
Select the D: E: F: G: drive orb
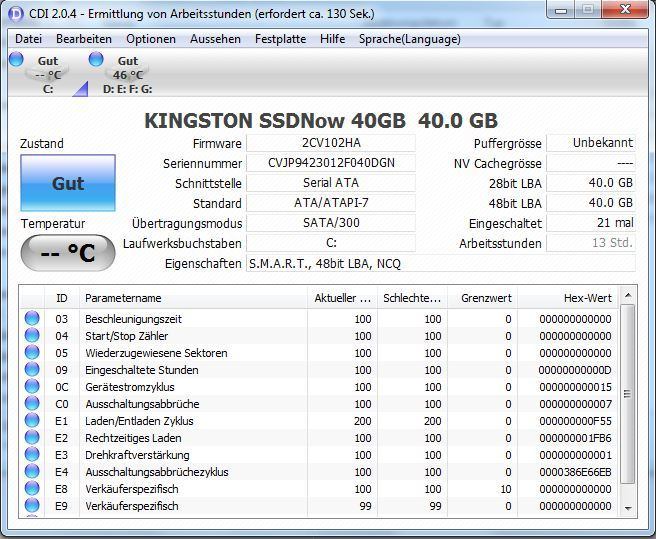coord(96,59)
